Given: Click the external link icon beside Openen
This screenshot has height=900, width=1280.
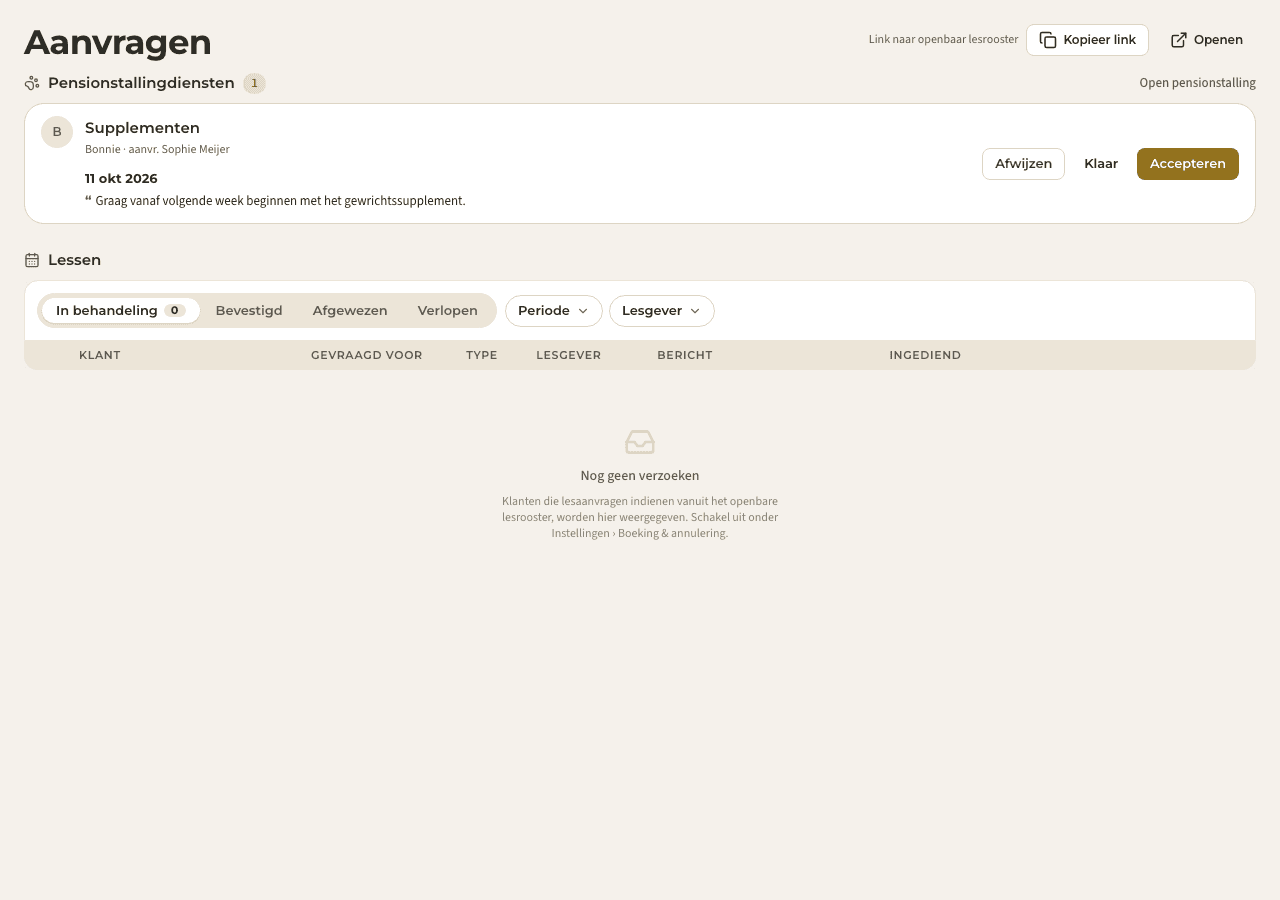Looking at the screenshot, I should 1179,40.
